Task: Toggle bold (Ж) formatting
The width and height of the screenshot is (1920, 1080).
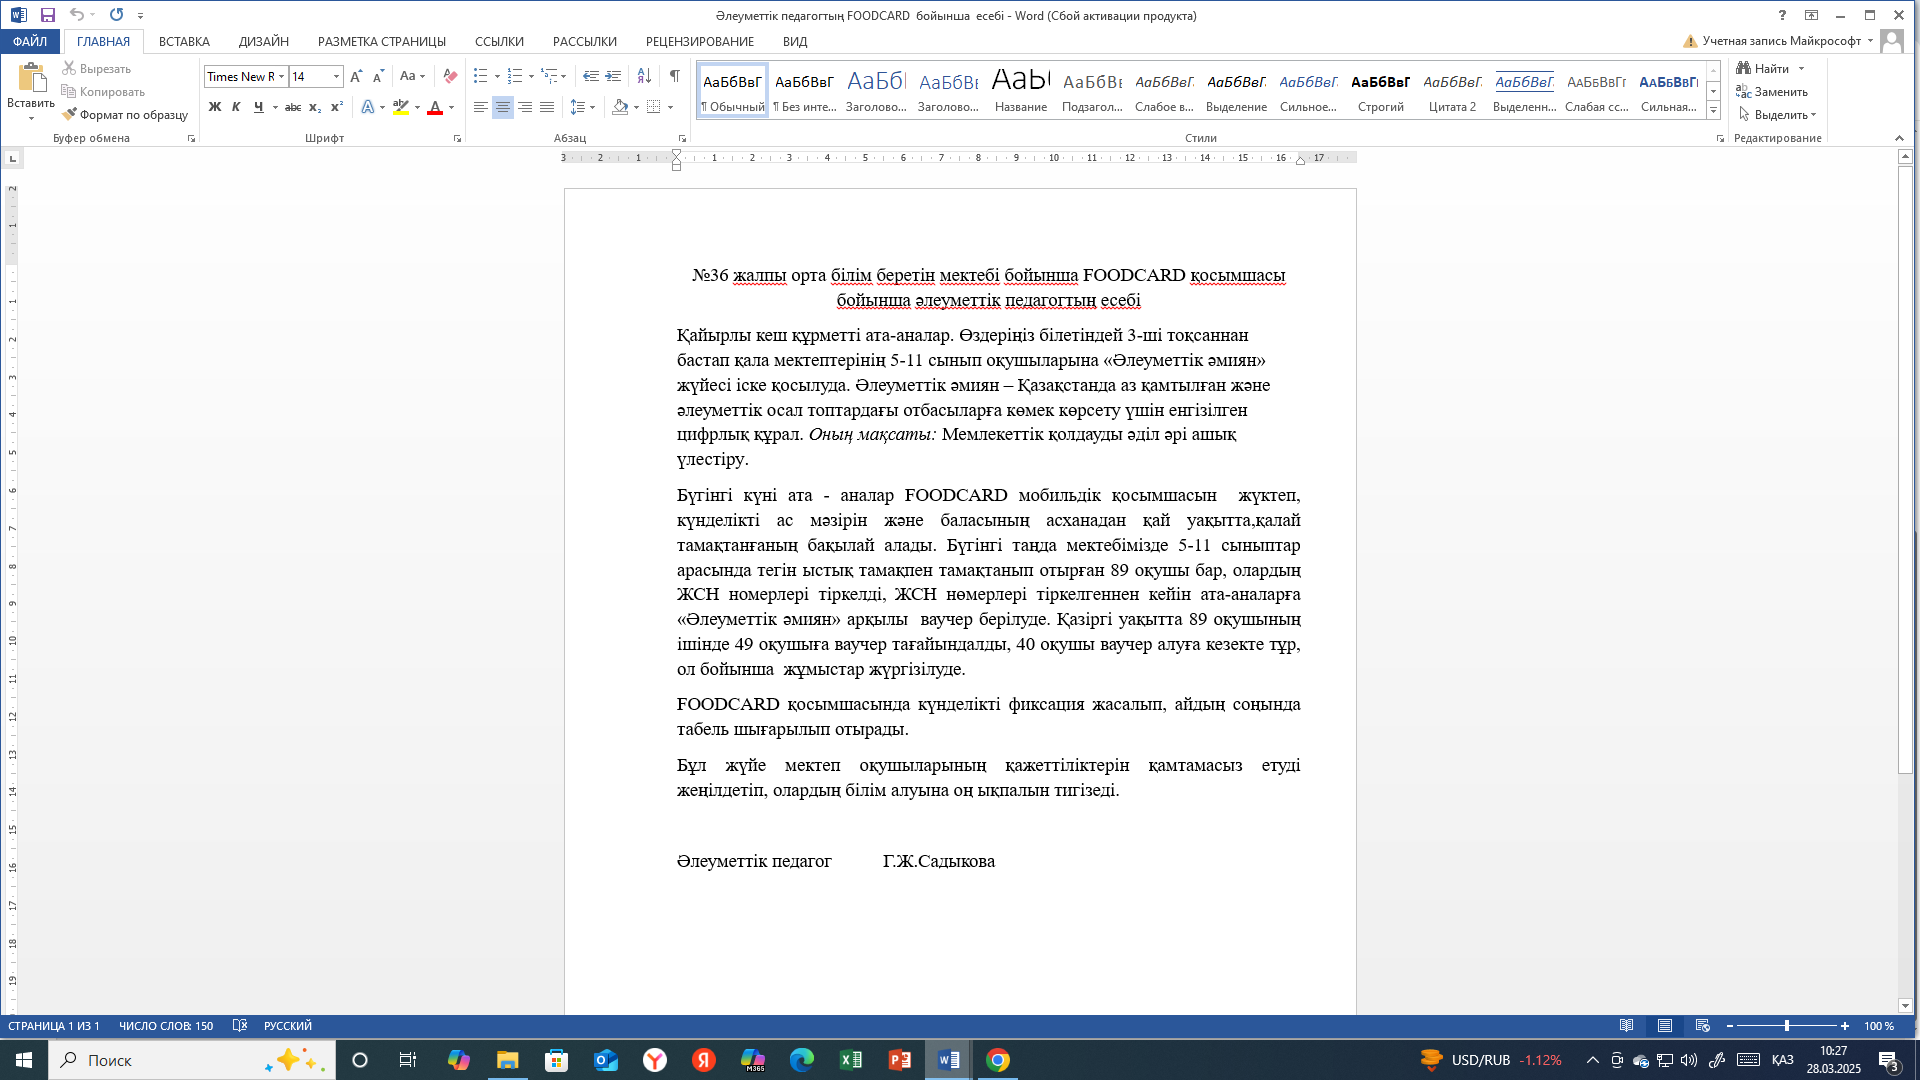Action: point(214,107)
